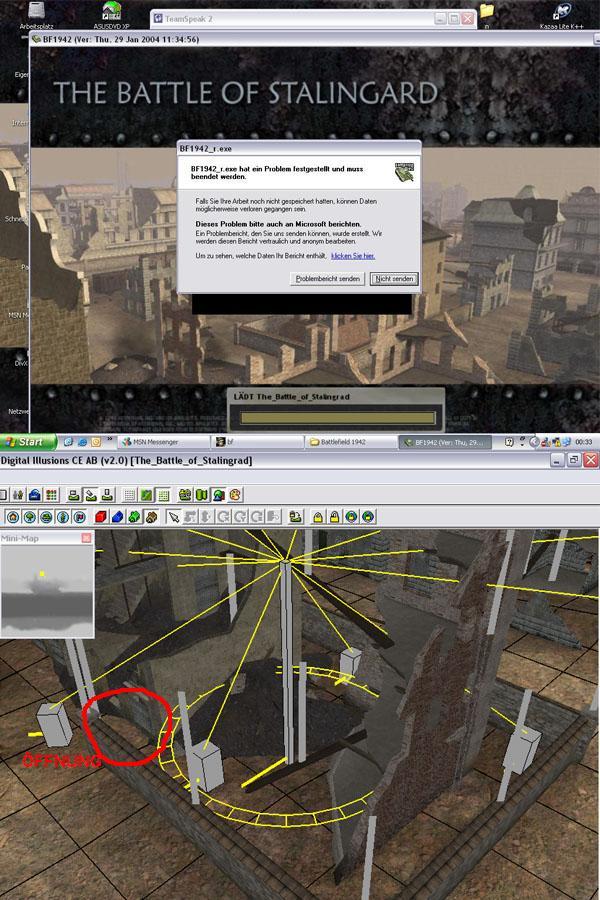Click the plain gray grid toolbar icon

(x=130, y=495)
